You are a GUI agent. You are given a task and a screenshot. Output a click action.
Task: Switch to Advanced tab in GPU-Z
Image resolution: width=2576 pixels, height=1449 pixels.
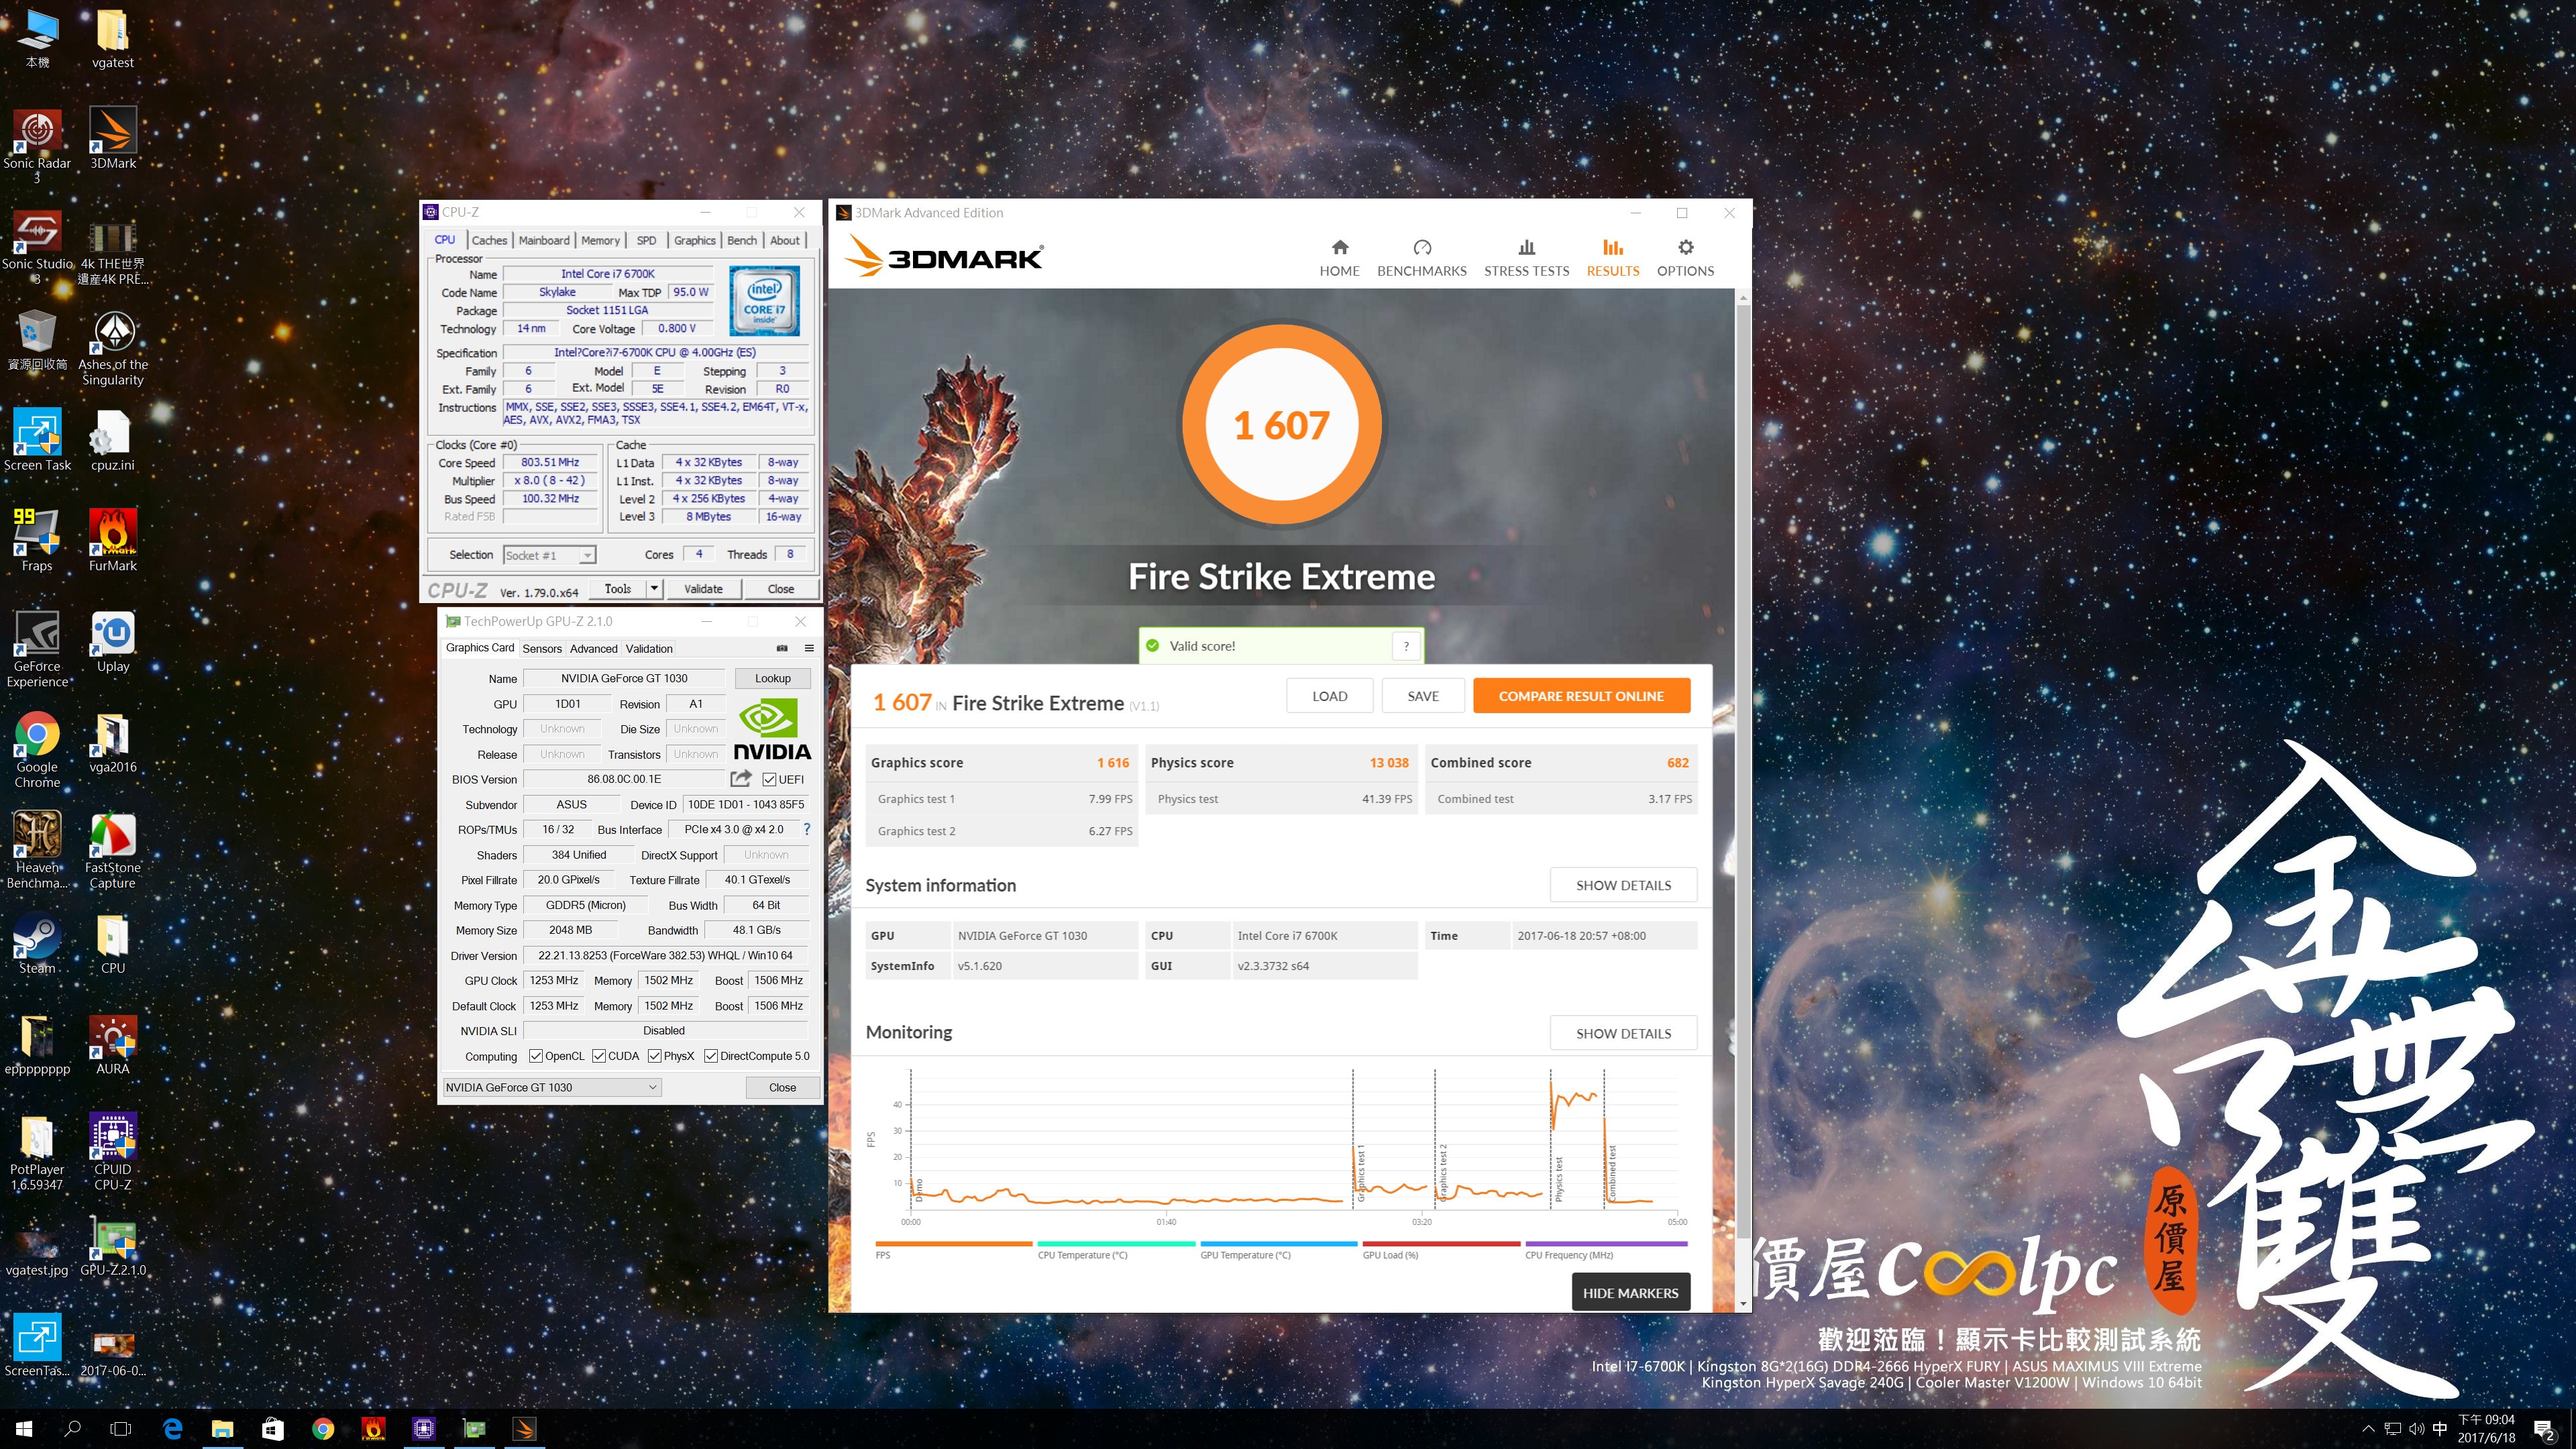coord(593,649)
